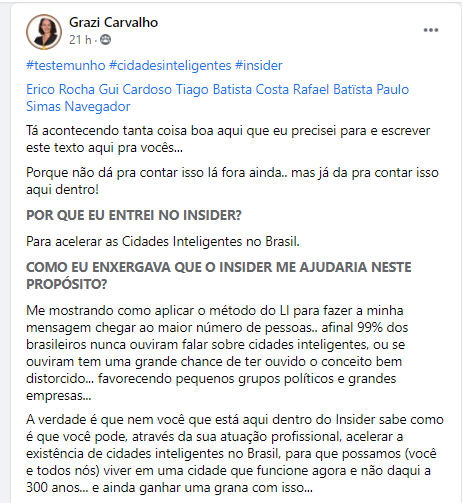Click the paragraph starting A verdade é que

point(235,453)
